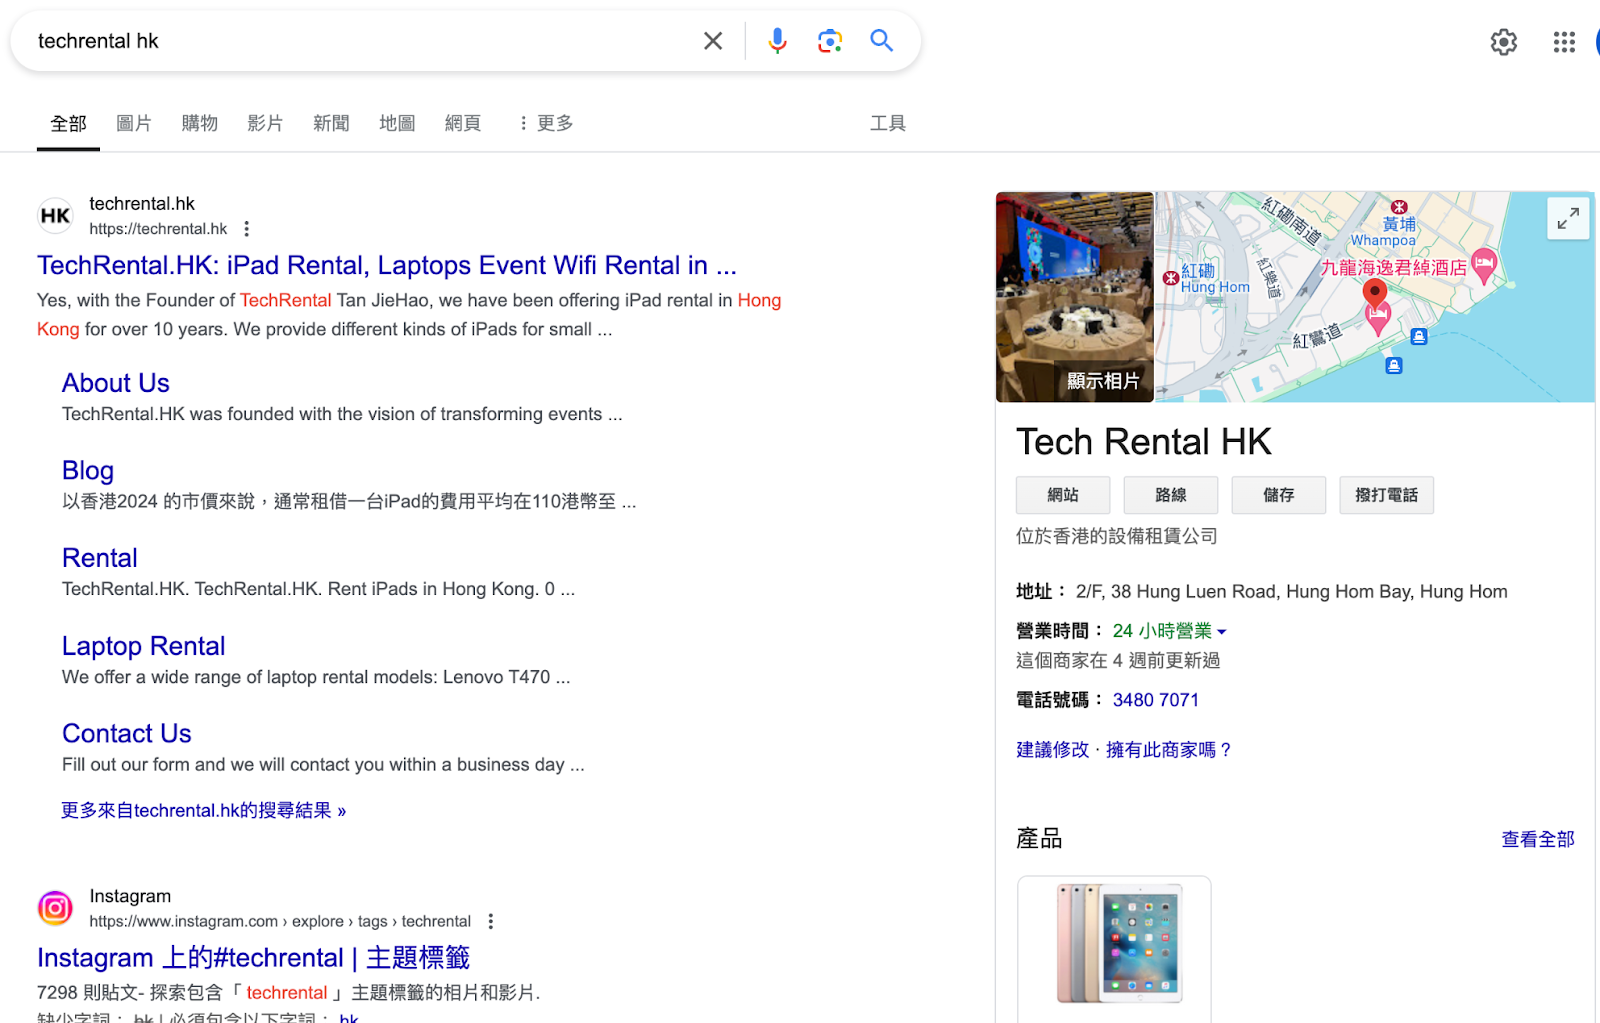
Task: Start voice search with microphone icon
Action: (x=777, y=41)
